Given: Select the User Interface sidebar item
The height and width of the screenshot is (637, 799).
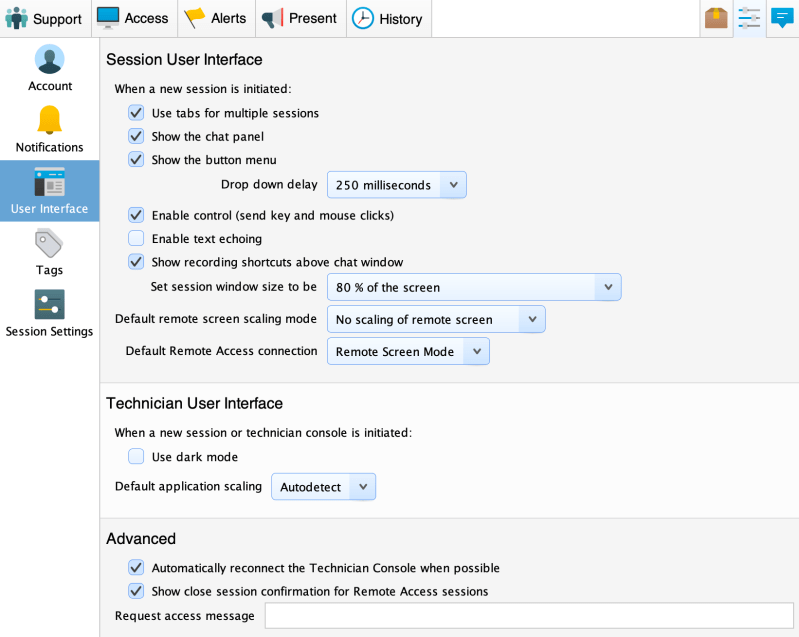Looking at the screenshot, I should (49, 191).
